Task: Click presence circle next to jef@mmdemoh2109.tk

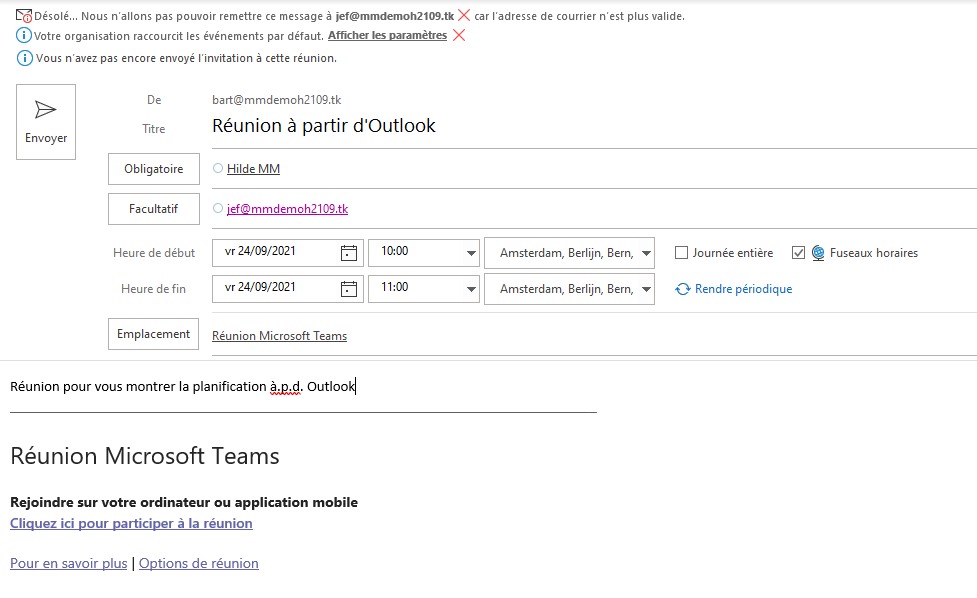Action: pyautogui.click(x=218, y=208)
